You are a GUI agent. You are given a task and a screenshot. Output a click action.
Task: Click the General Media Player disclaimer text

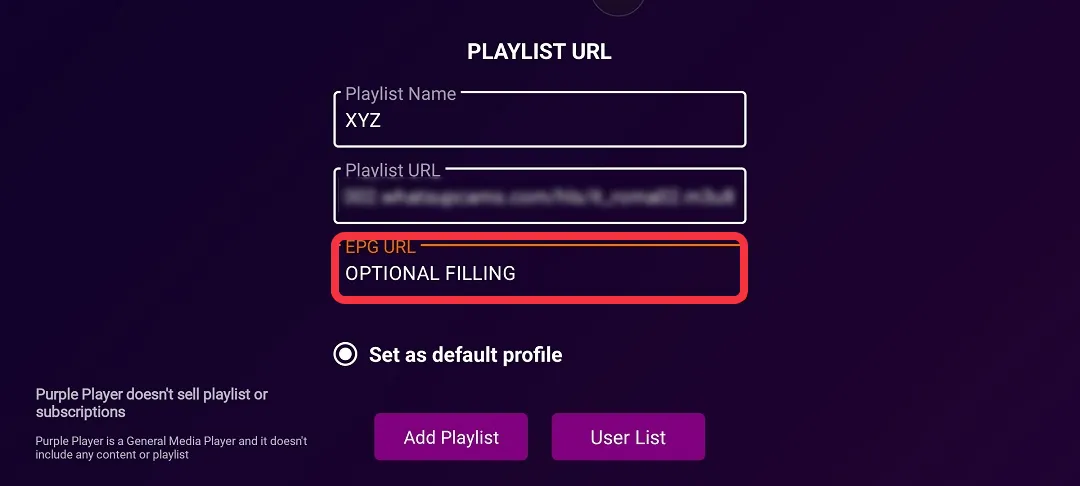(172, 447)
